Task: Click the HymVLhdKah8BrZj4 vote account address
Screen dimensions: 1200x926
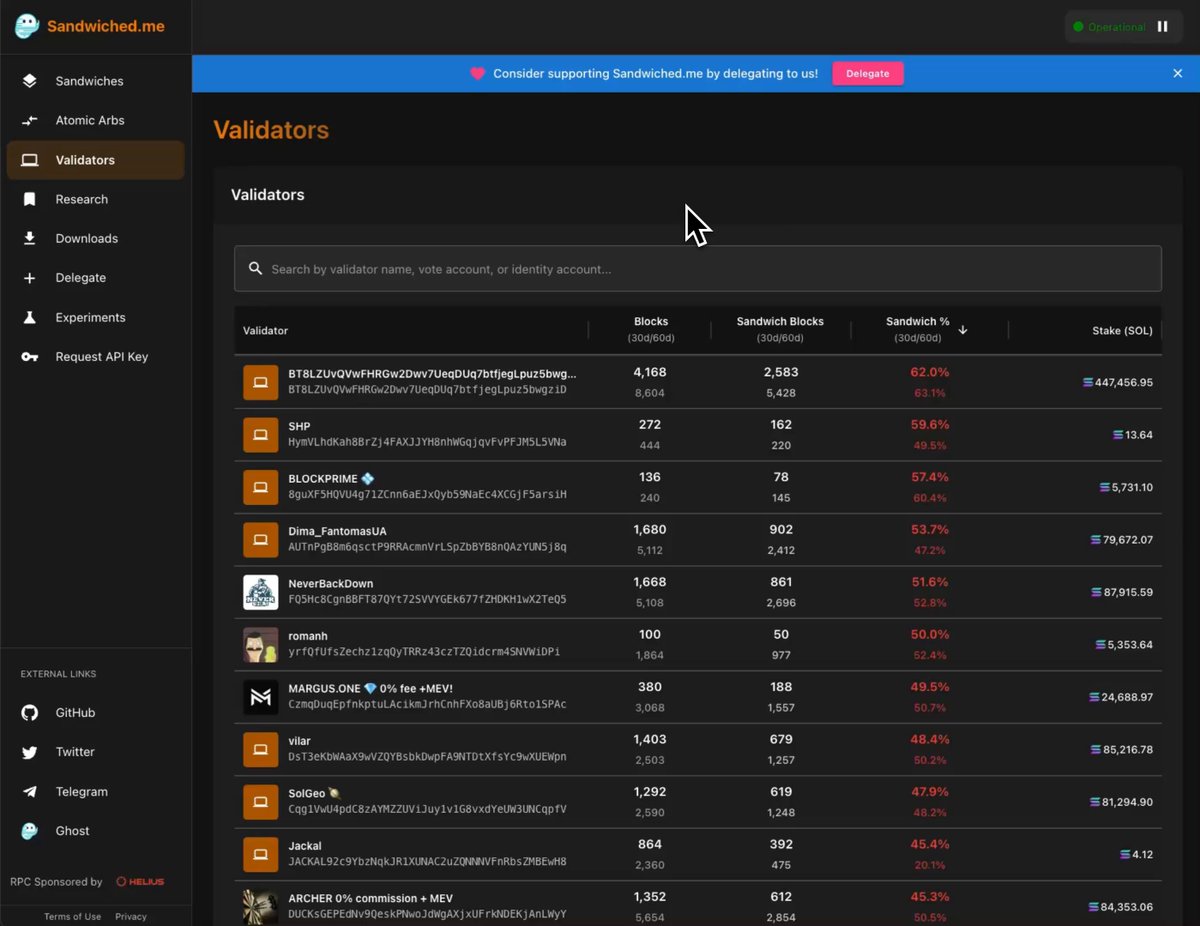Action: coord(427,442)
